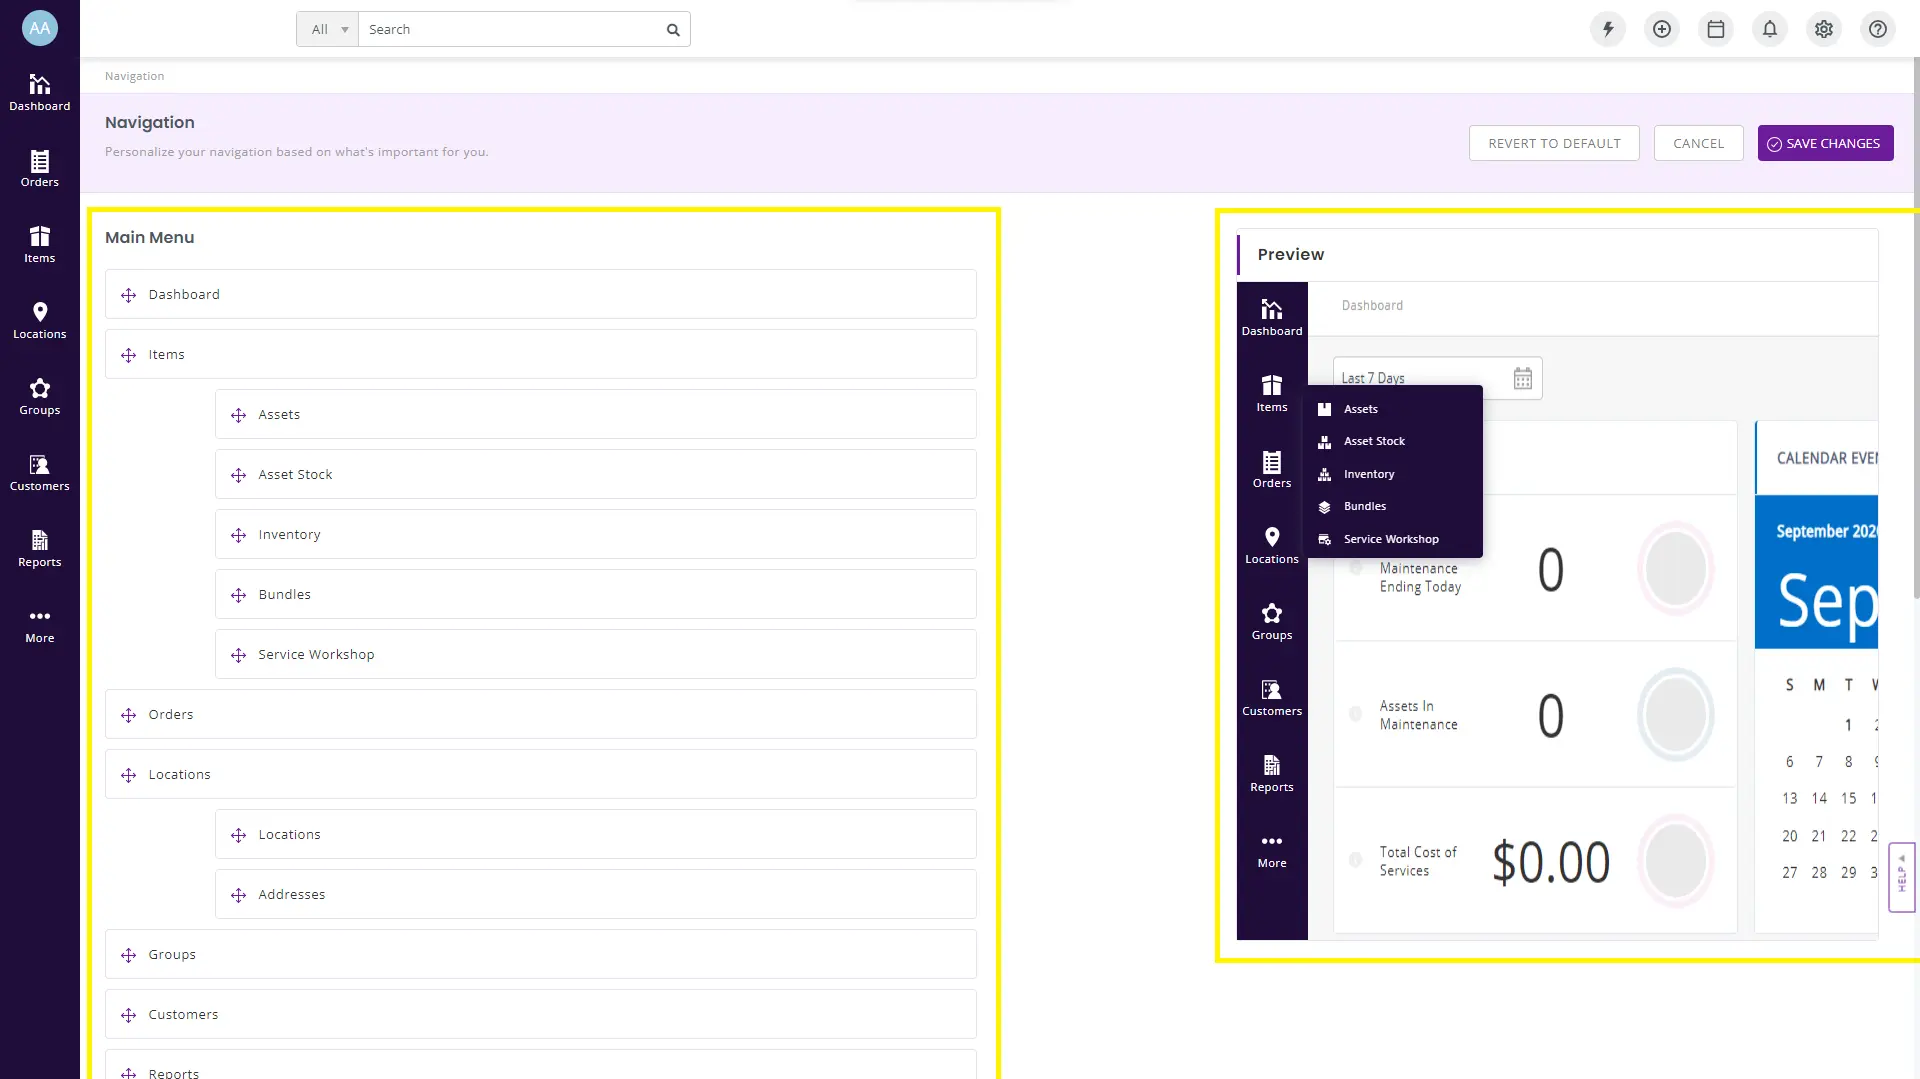The image size is (1920, 1079).
Task: Click Revert to Default button
Action: point(1554,143)
